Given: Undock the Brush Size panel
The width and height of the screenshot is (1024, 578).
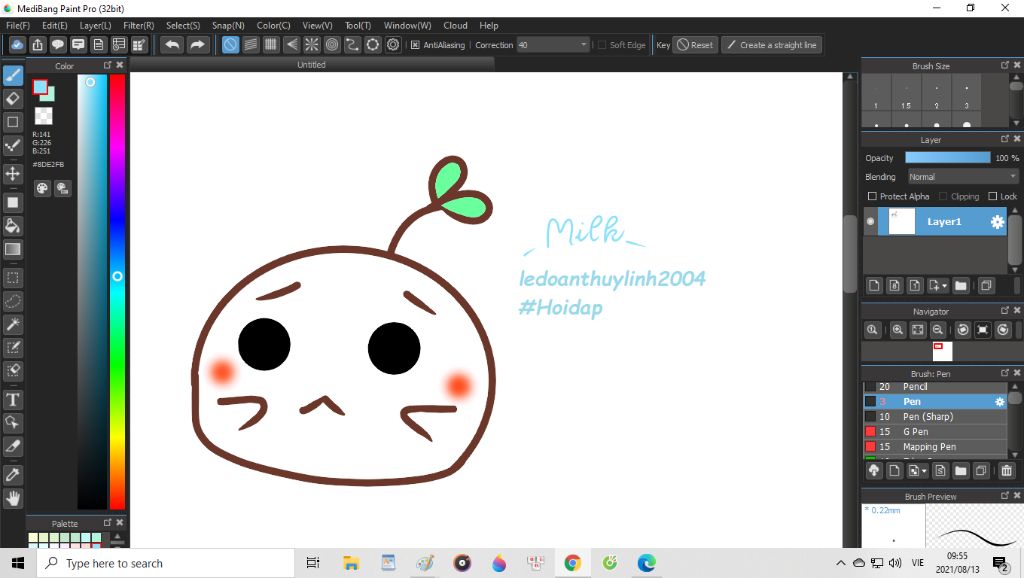Looking at the screenshot, I should [1005, 65].
